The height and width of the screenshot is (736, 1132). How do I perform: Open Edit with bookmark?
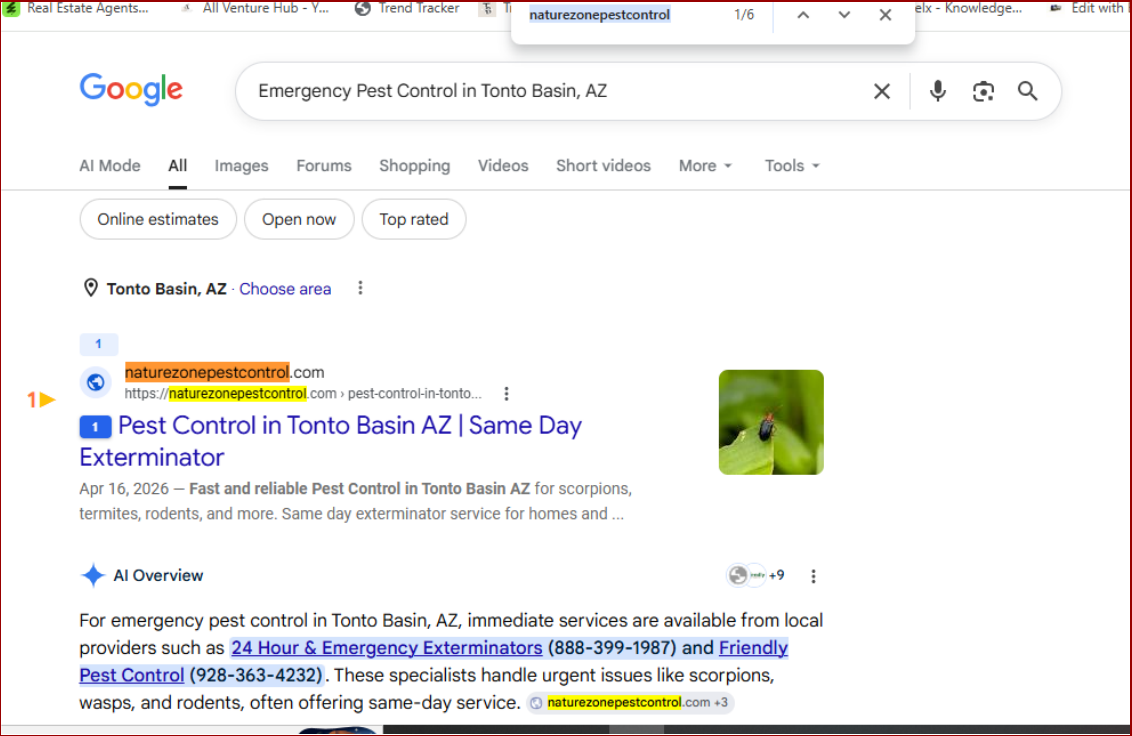1089,8
